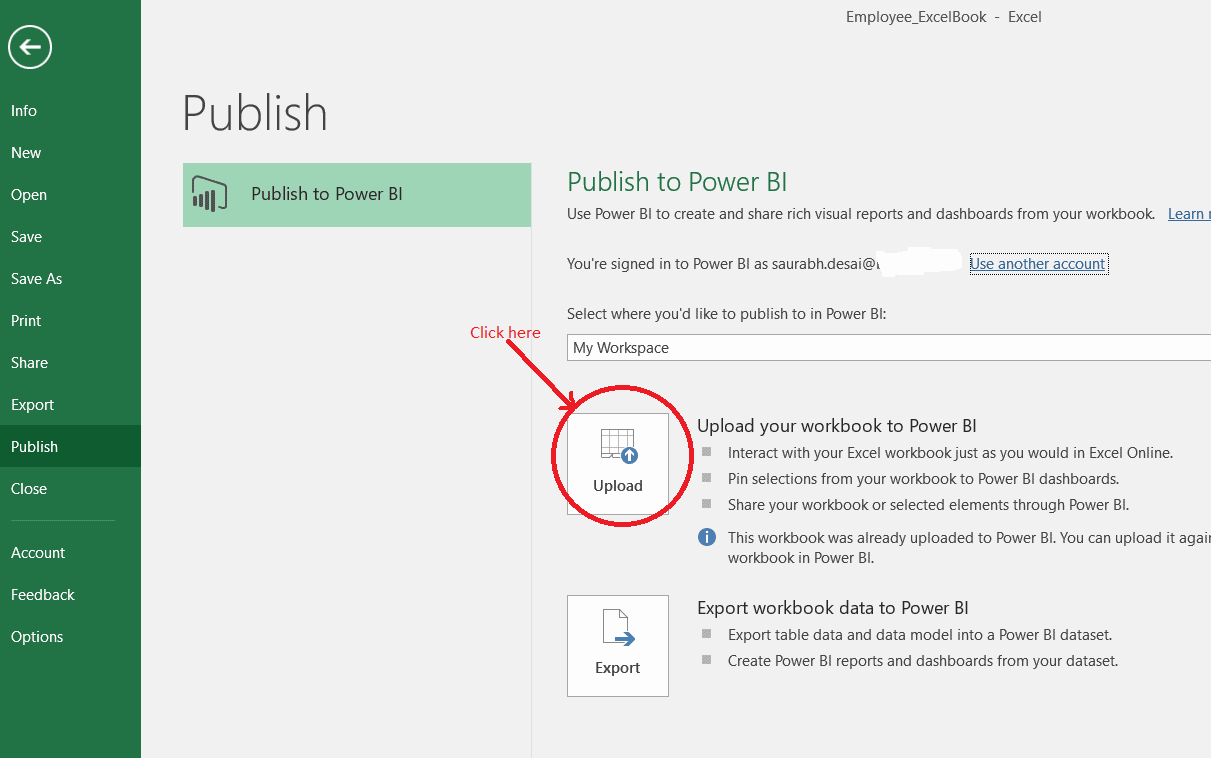1211x758 pixels.
Task: Open Excel Options
Action: [x=37, y=637]
